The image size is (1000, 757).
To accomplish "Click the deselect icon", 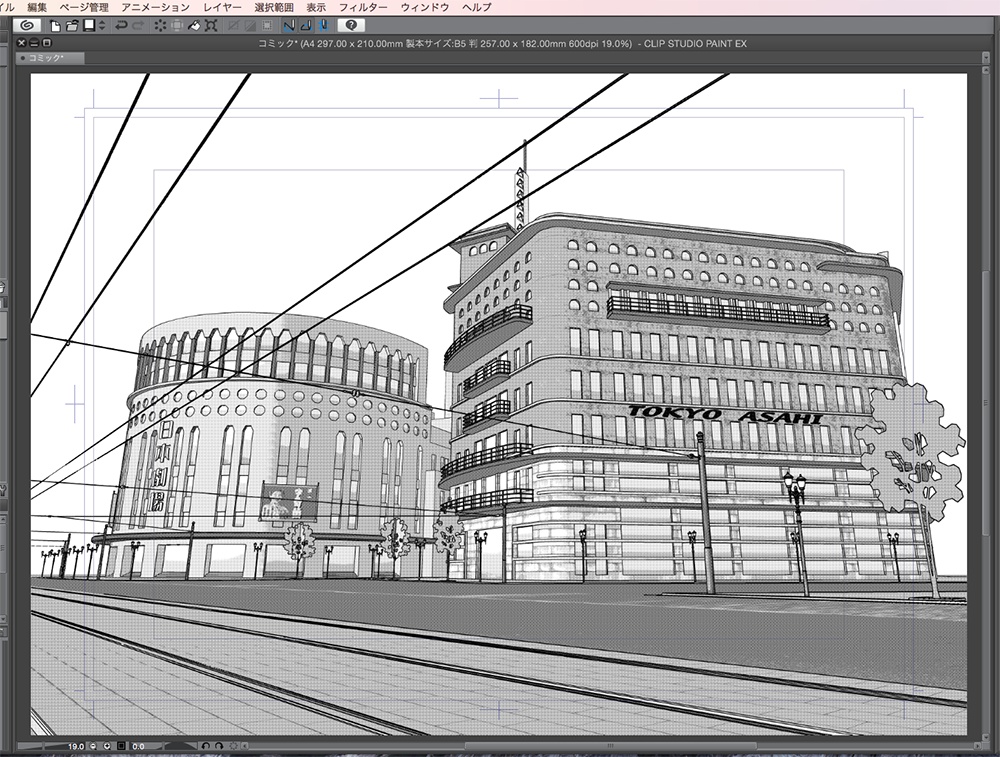I will point(233,26).
